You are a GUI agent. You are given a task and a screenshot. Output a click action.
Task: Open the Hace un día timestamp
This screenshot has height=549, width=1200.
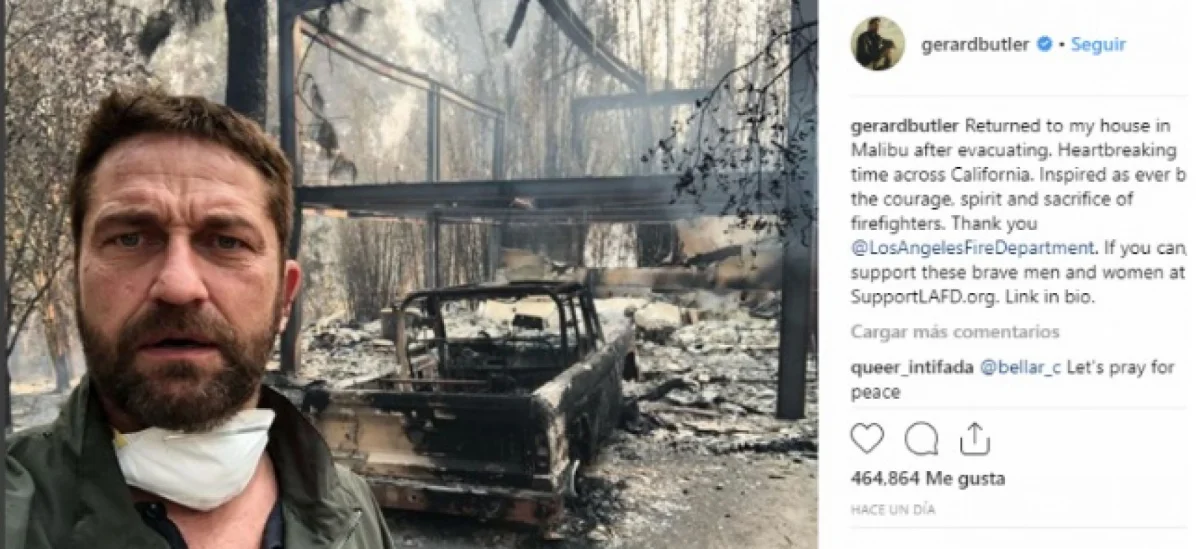[x=893, y=509]
